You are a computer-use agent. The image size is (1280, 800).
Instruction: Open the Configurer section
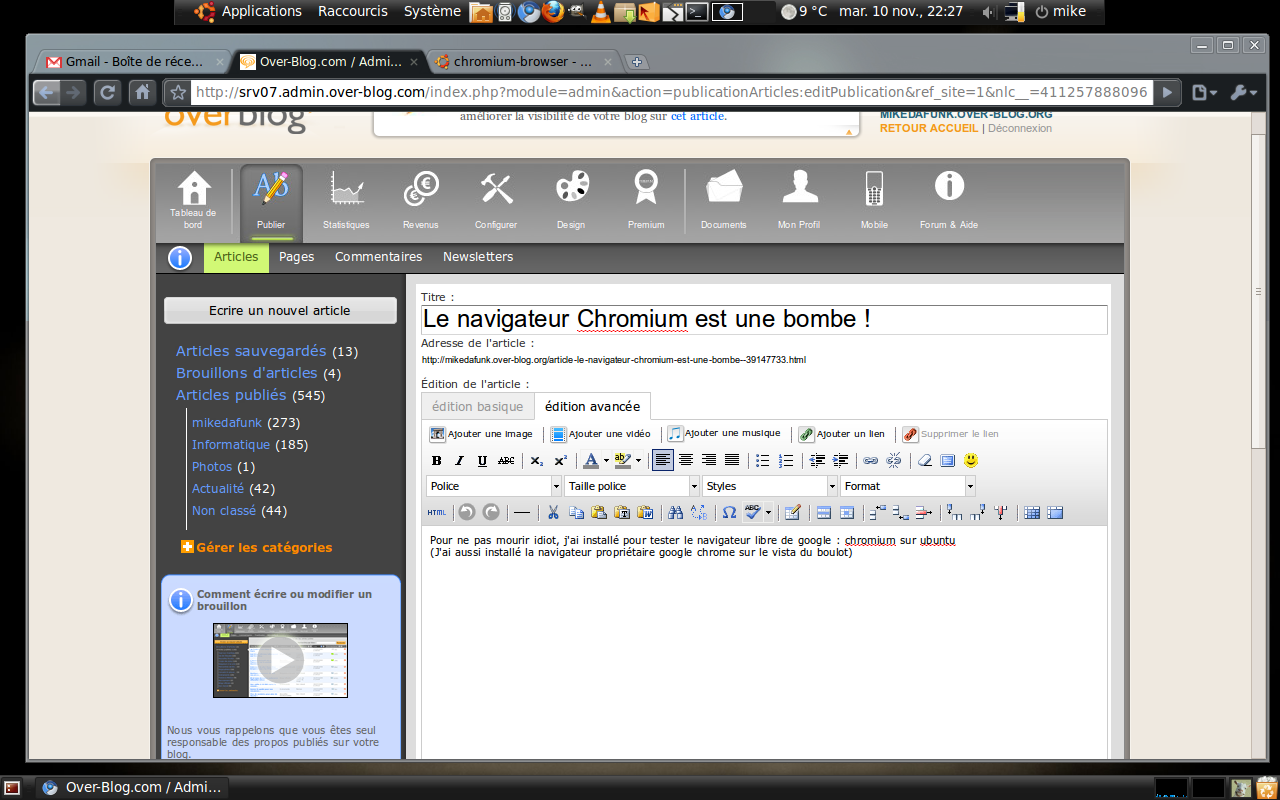pos(496,200)
